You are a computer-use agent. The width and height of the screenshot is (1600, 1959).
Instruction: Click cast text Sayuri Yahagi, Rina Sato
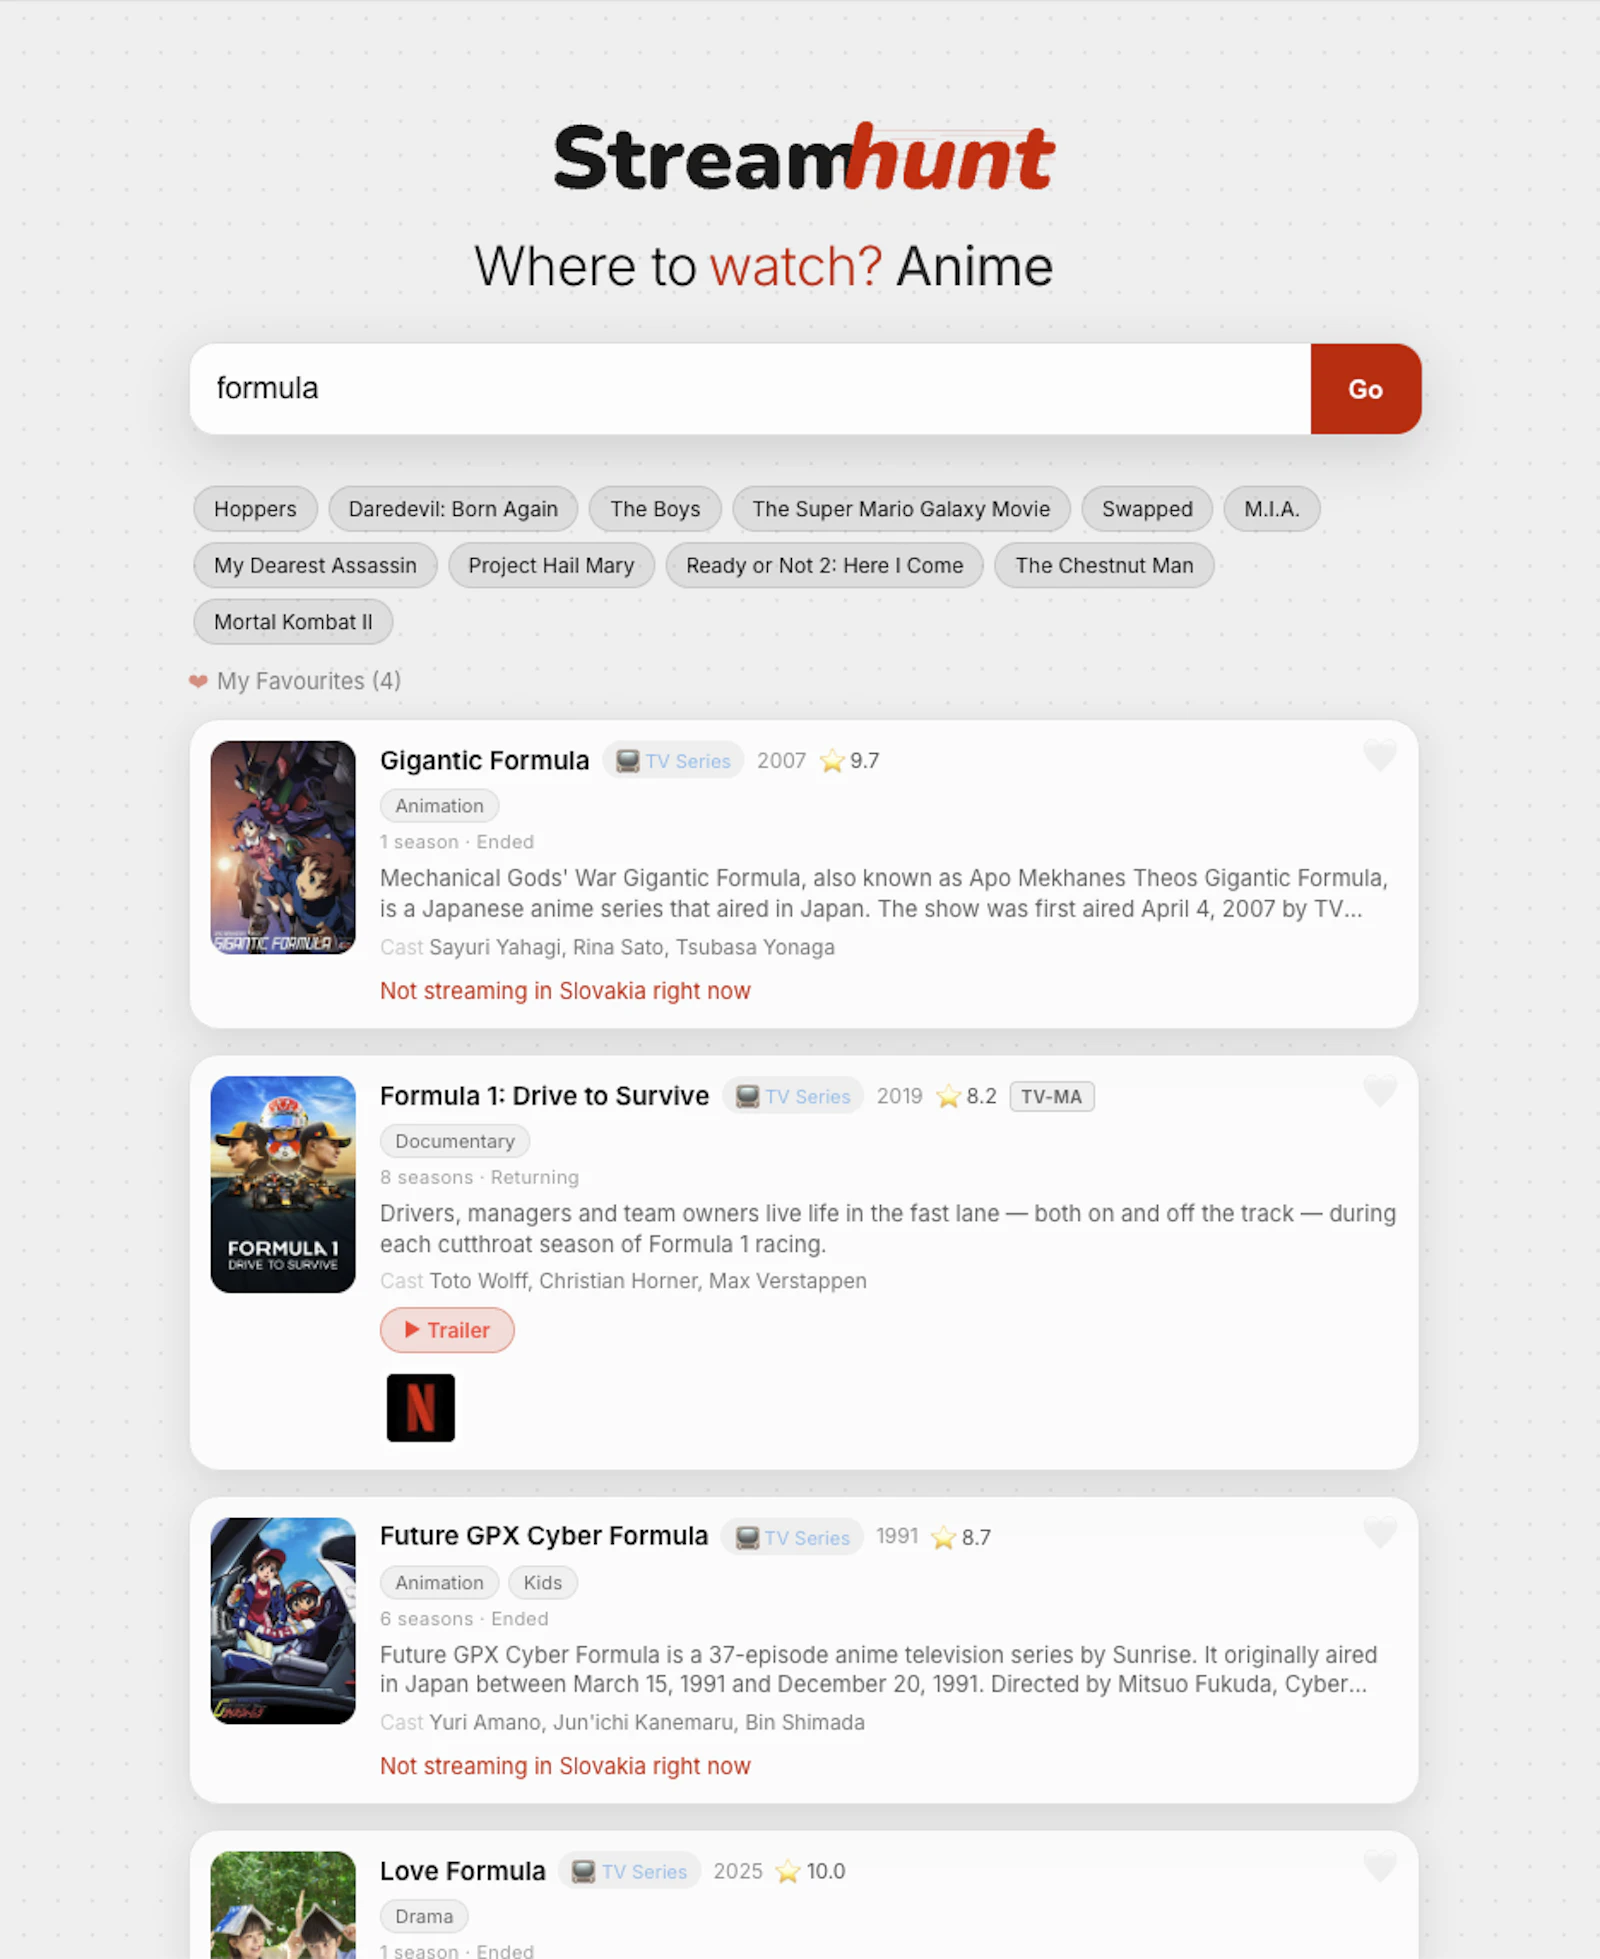(632, 947)
